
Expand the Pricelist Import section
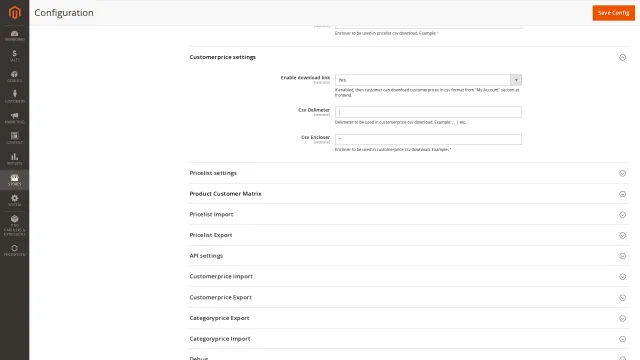[x=622, y=215]
